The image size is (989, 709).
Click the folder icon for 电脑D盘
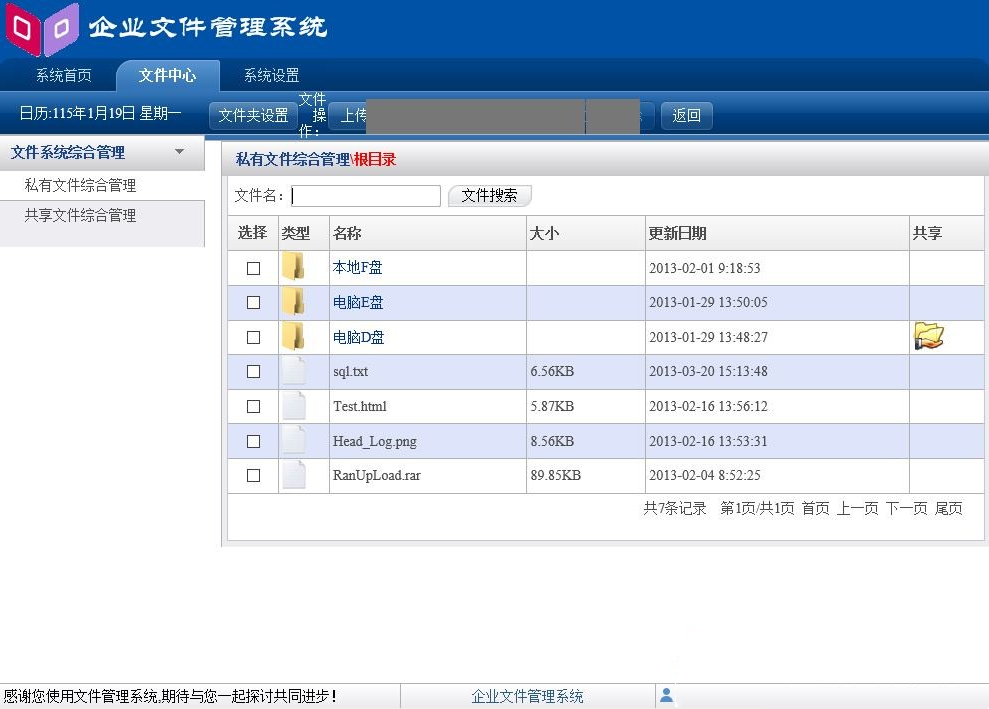(x=293, y=337)
